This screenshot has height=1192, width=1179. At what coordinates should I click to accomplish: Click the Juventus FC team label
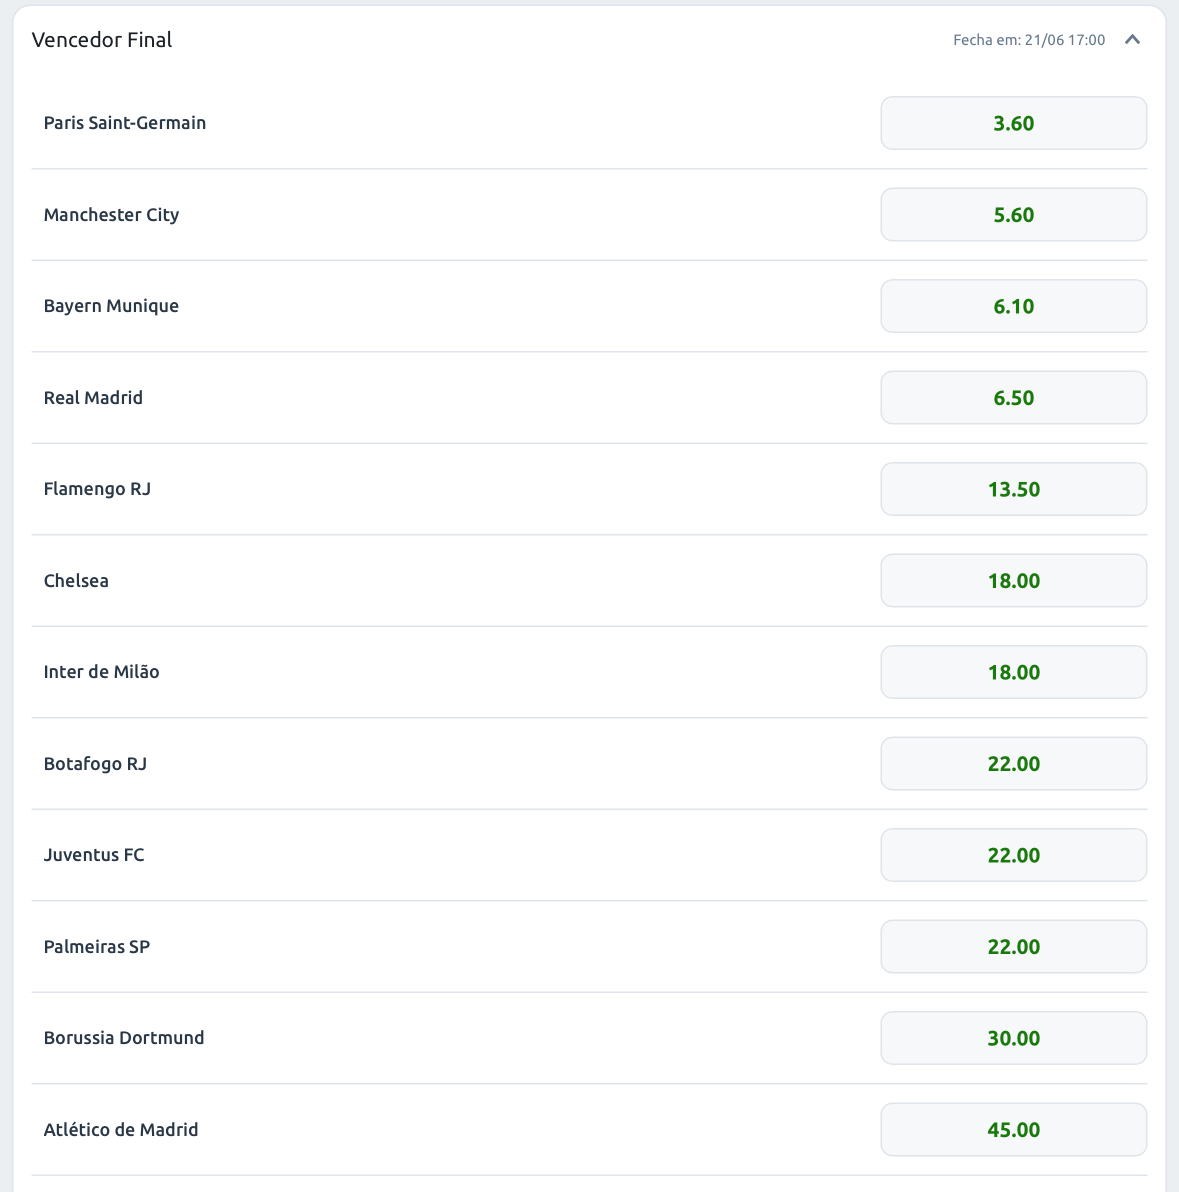(x=94, y=855)
